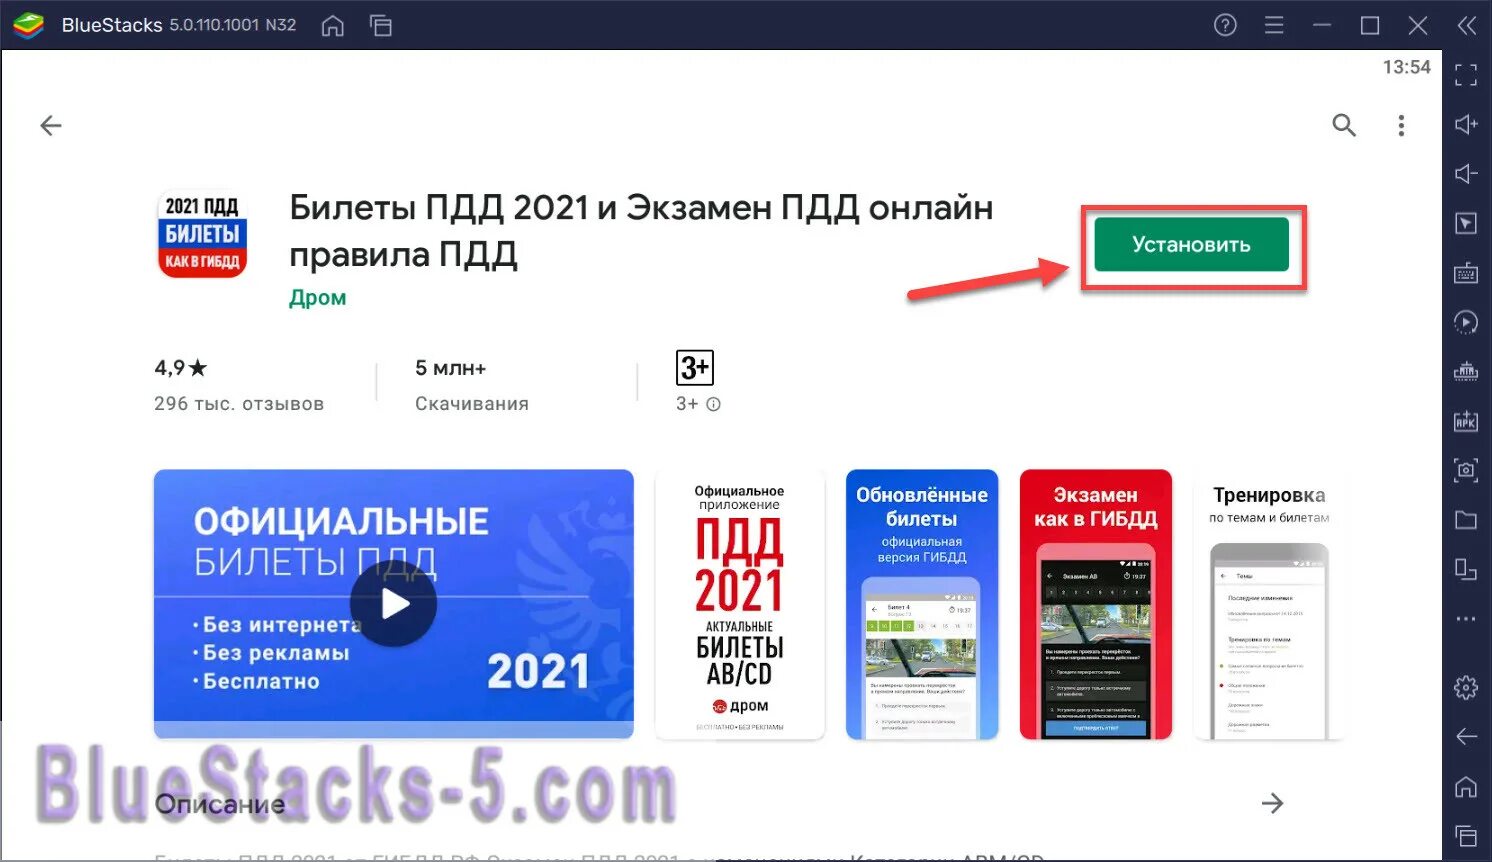Click the sync operations play-circle icon
Screen dimensions: 1492x862
click(x=1466, y=322)
